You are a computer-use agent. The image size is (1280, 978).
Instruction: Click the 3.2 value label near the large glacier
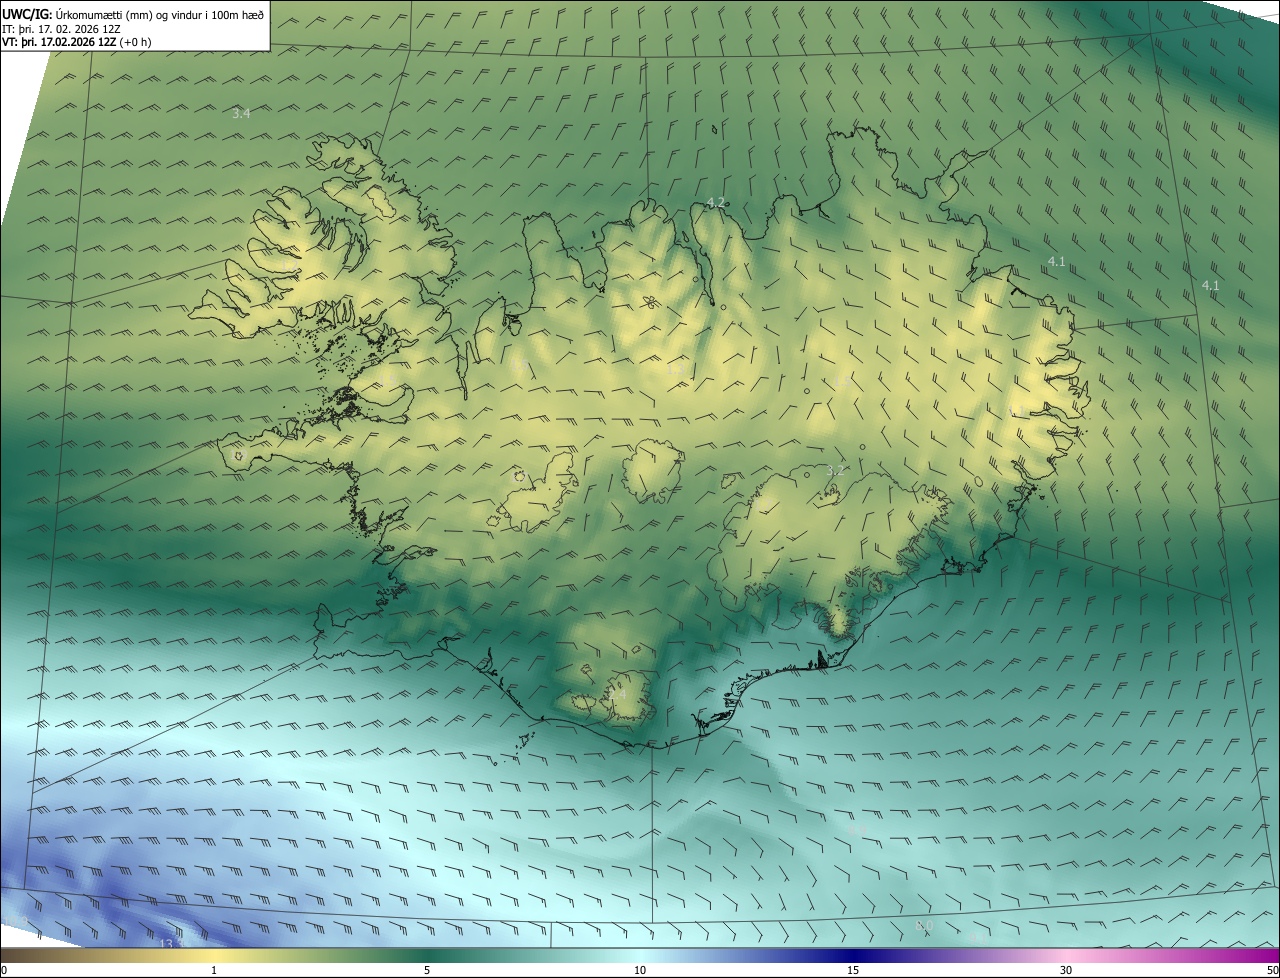[836, 470]
